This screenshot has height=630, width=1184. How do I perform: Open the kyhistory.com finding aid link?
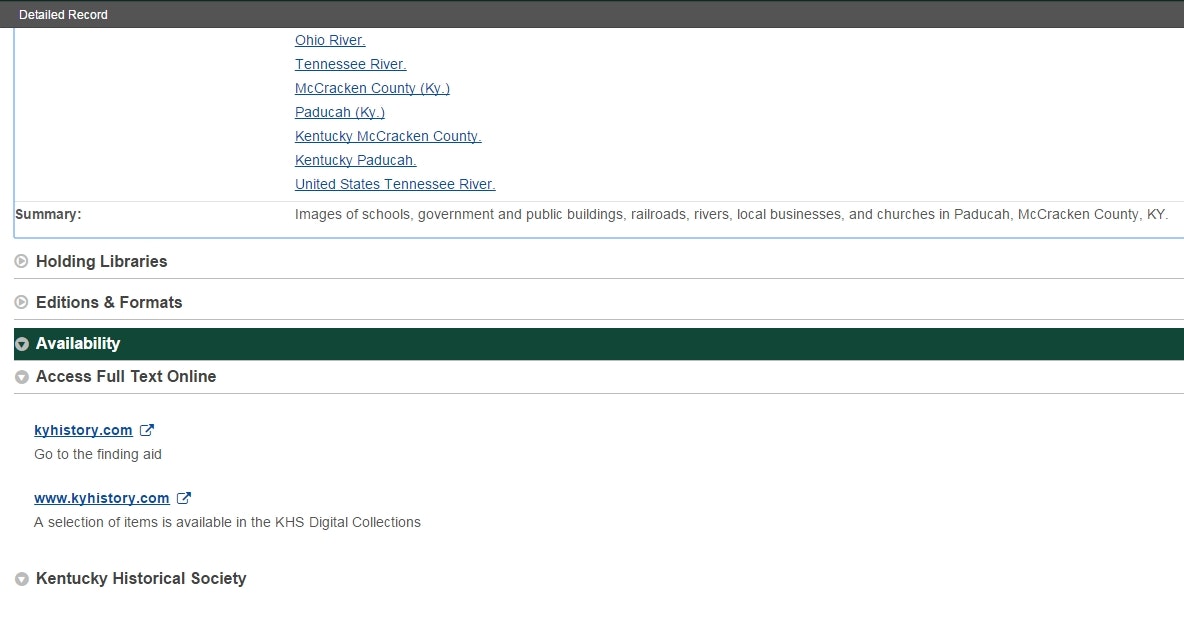click(x=83, y=430)
